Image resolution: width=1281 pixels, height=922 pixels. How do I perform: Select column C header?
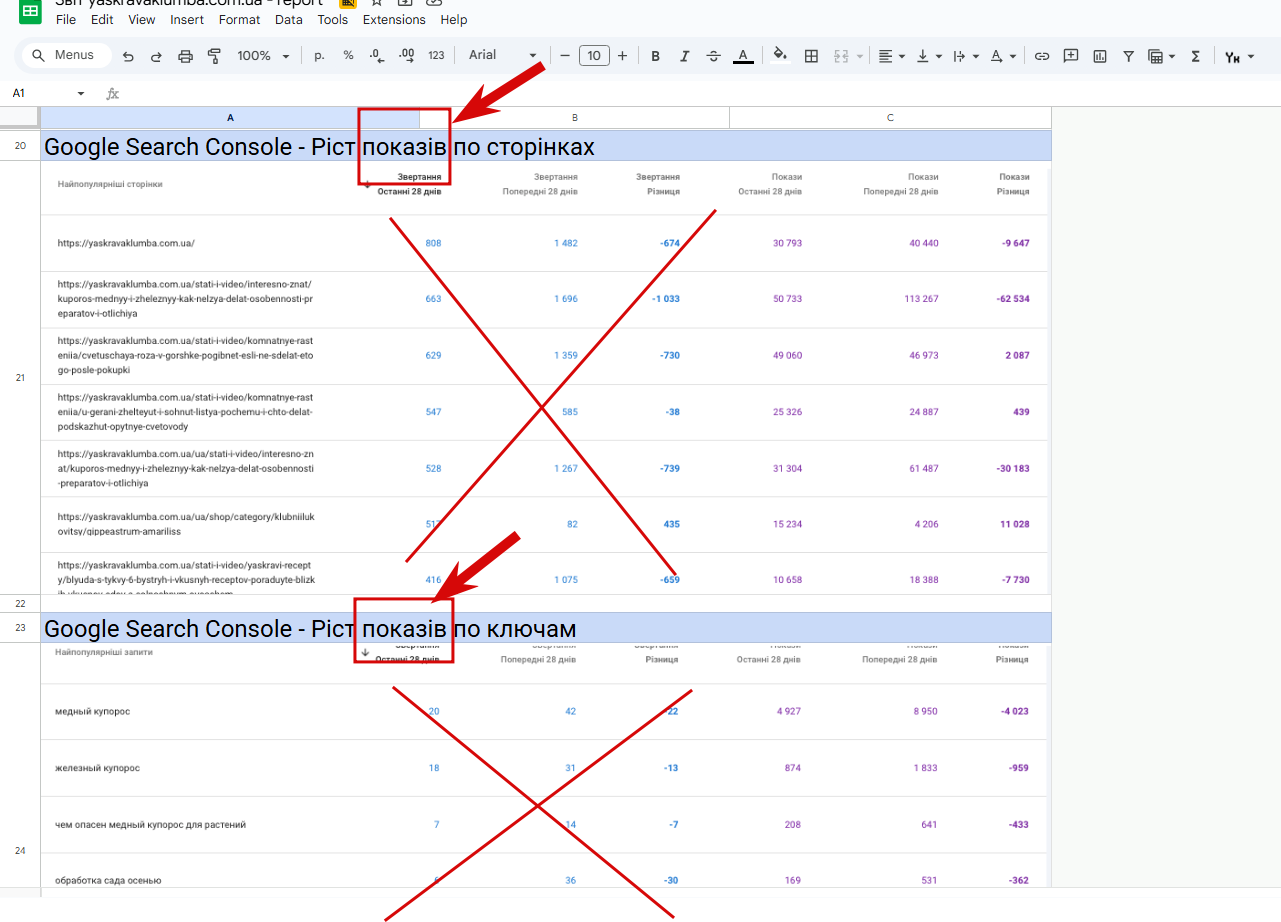pyautogui.click(x=890, y=118)
